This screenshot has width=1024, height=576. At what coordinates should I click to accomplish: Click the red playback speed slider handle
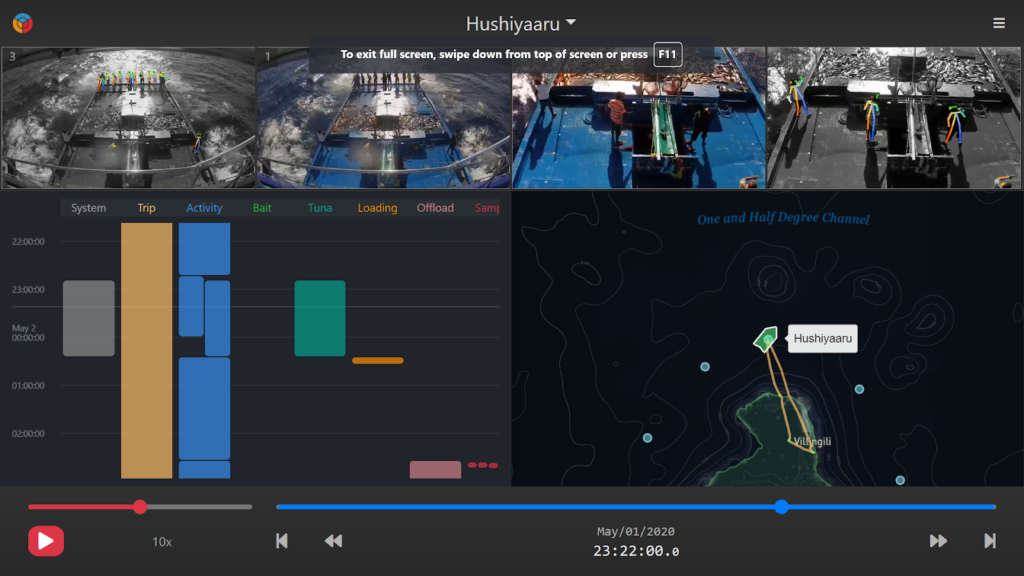[x=140, y=507]
